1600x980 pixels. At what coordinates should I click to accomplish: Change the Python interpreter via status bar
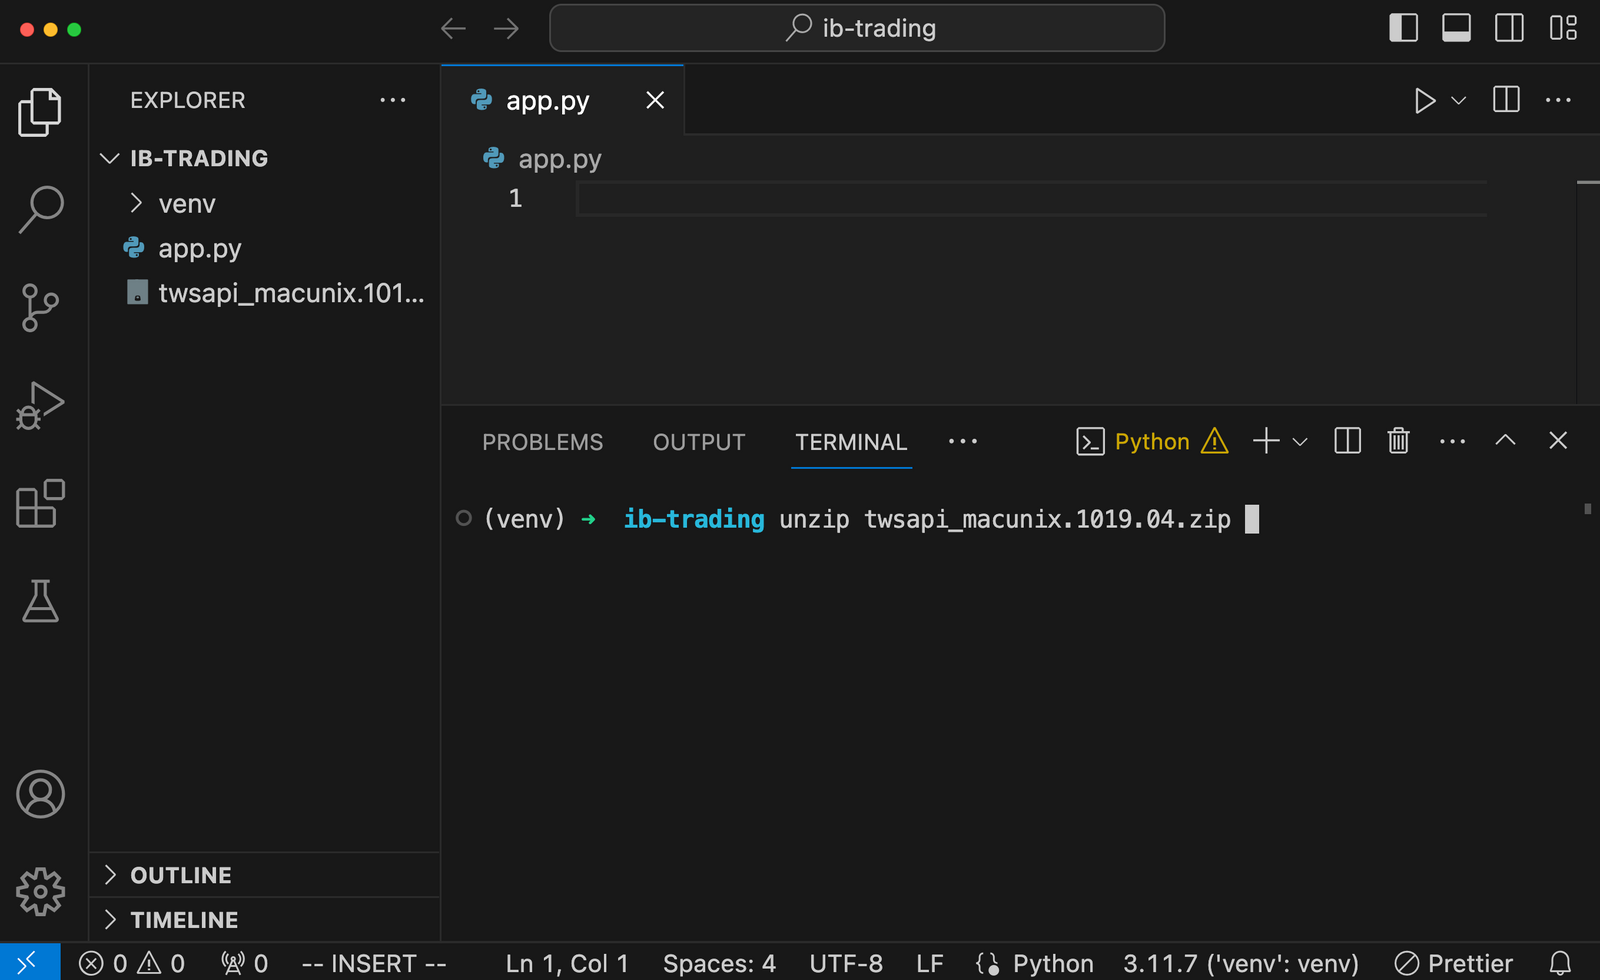pos(1240,962)
